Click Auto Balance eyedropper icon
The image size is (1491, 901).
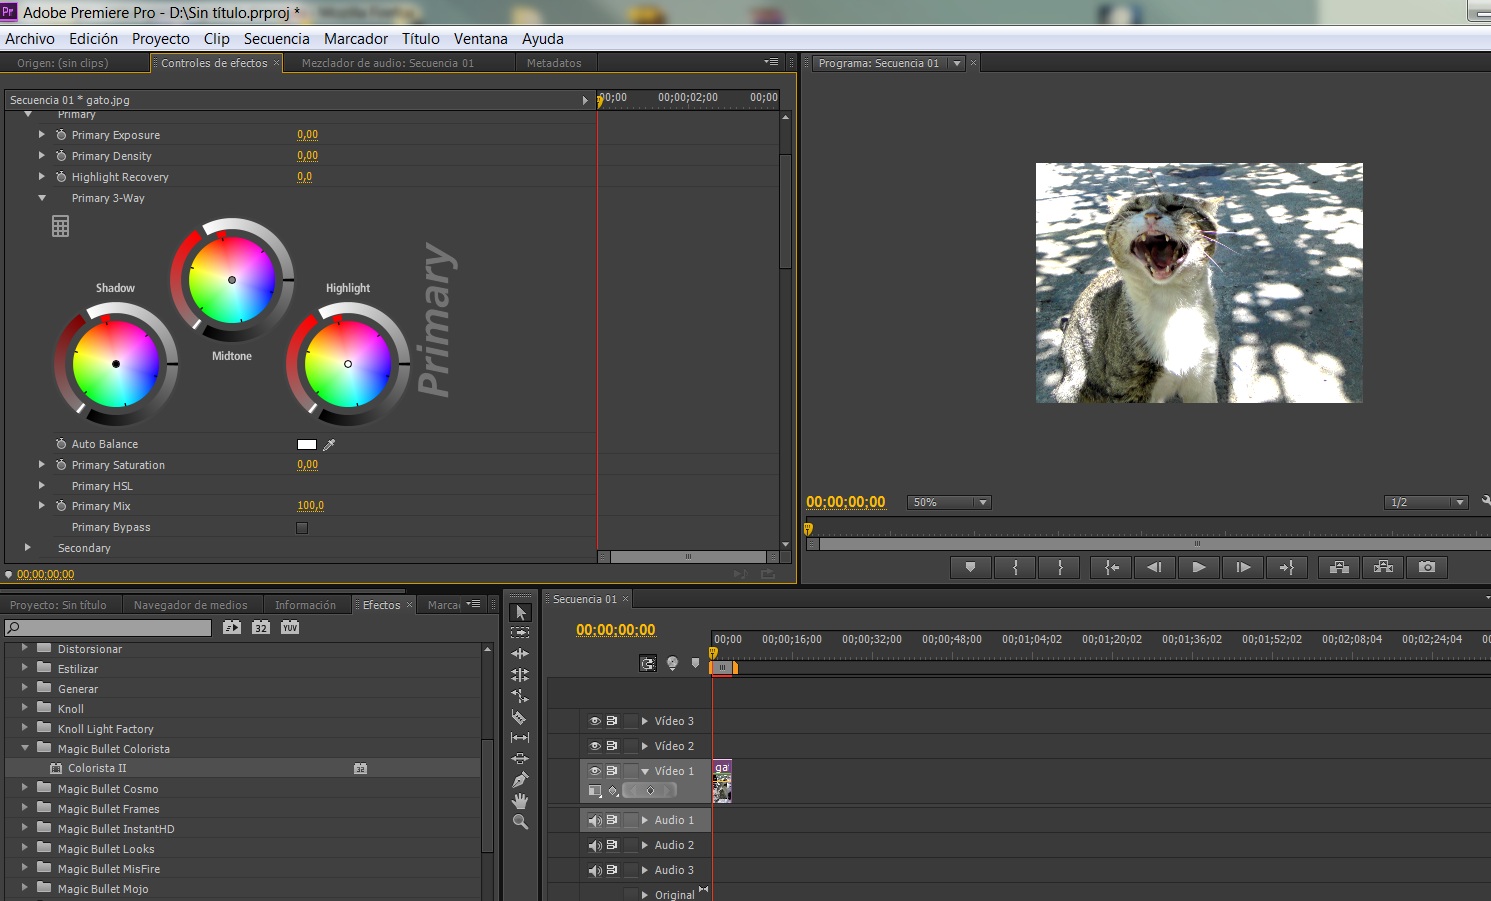329,445
